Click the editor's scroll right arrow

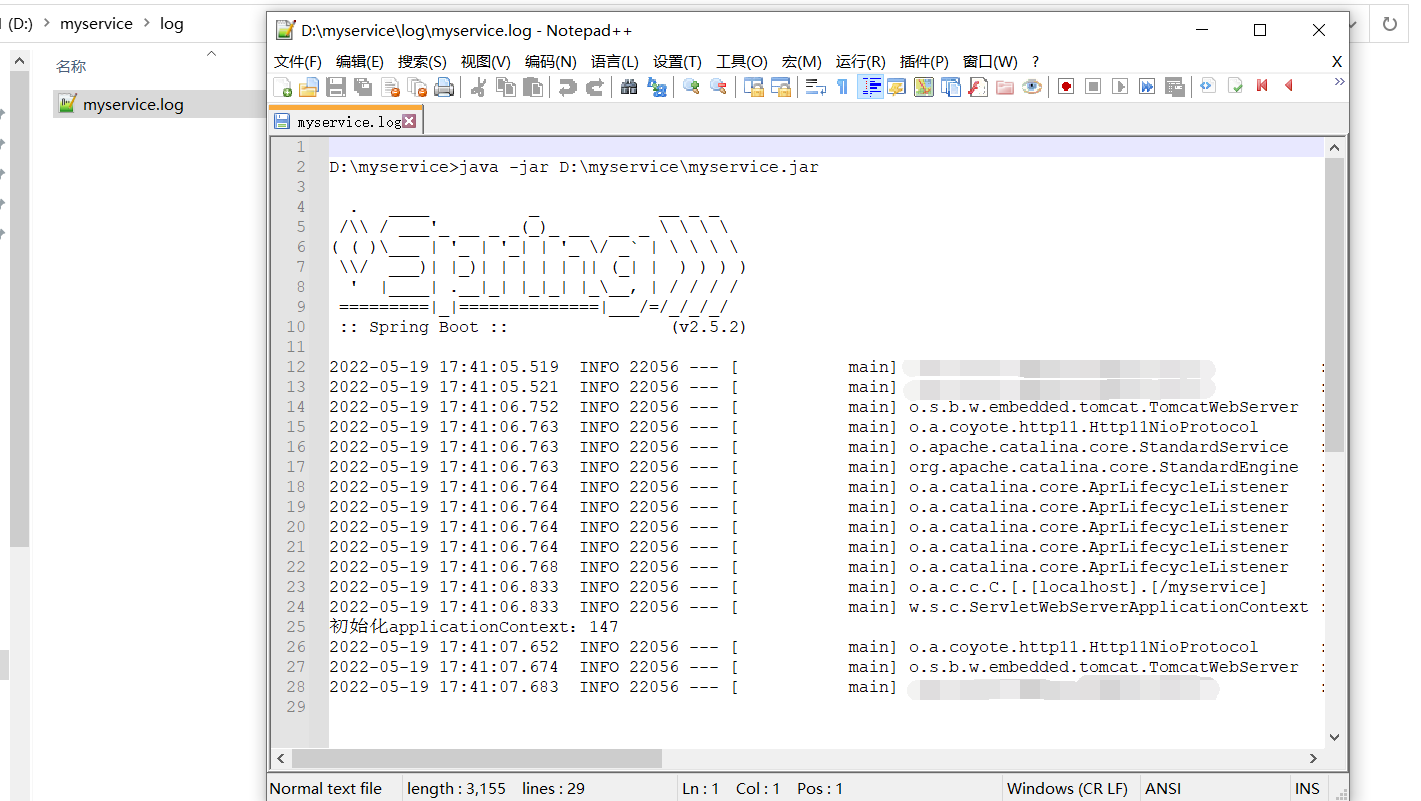(1314, 758)
